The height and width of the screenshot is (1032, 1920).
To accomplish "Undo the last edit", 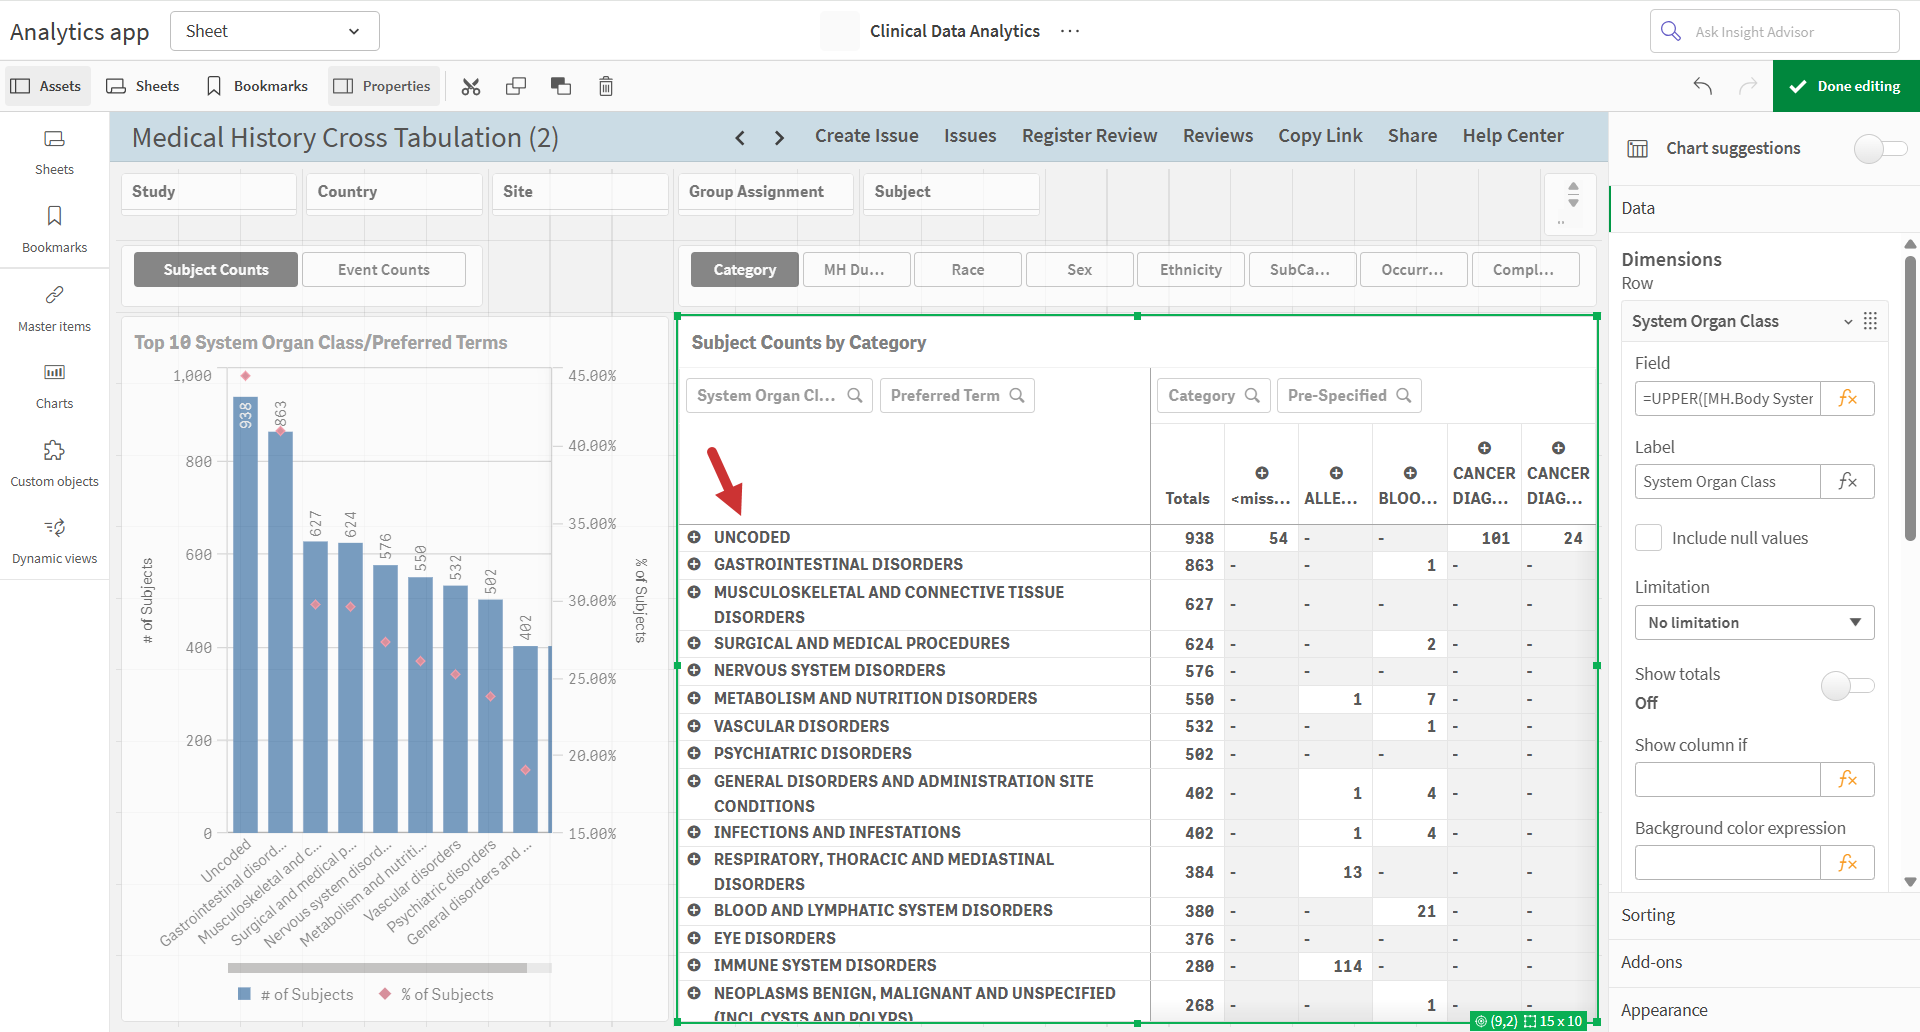I will [x=1703, y=86].
